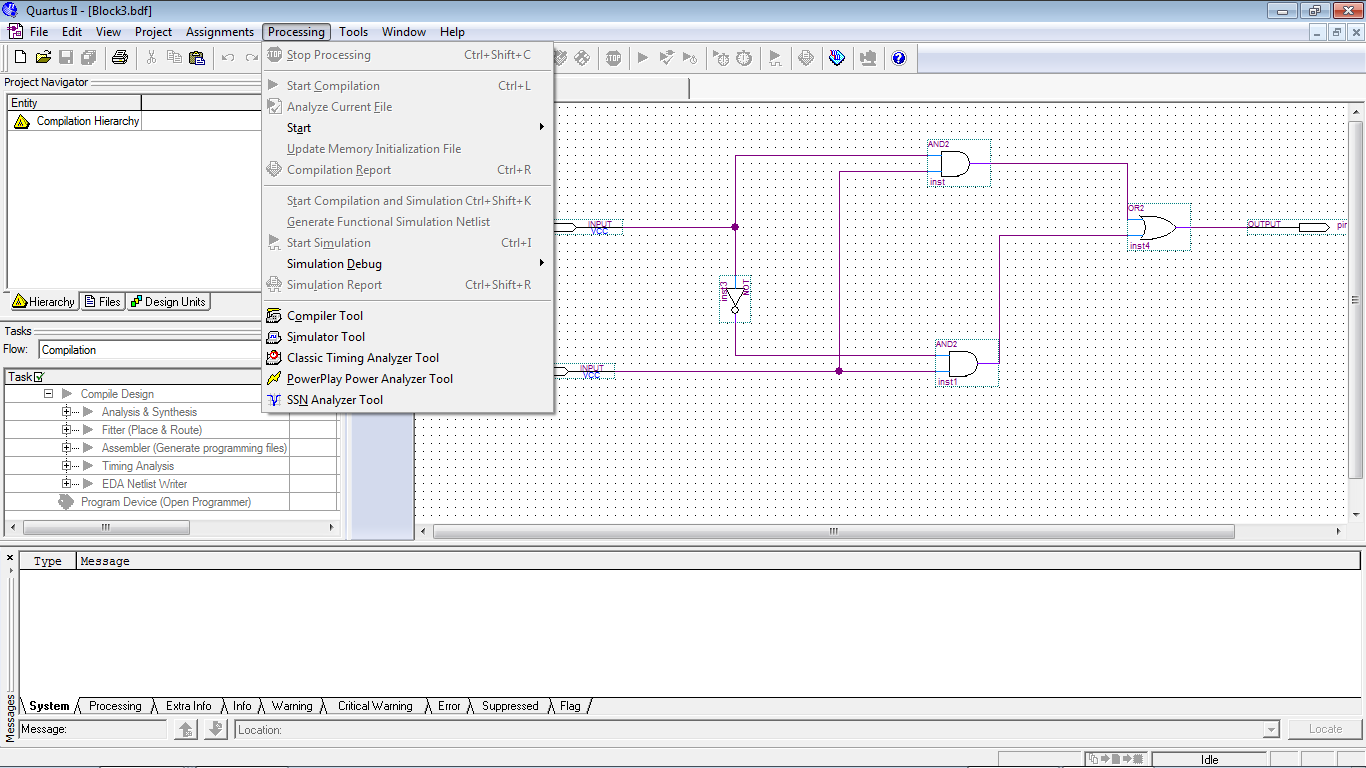Click the Open folder toolbar icon
The height and width of the screenshot is (768, 1366).
[x=43, y=58]
